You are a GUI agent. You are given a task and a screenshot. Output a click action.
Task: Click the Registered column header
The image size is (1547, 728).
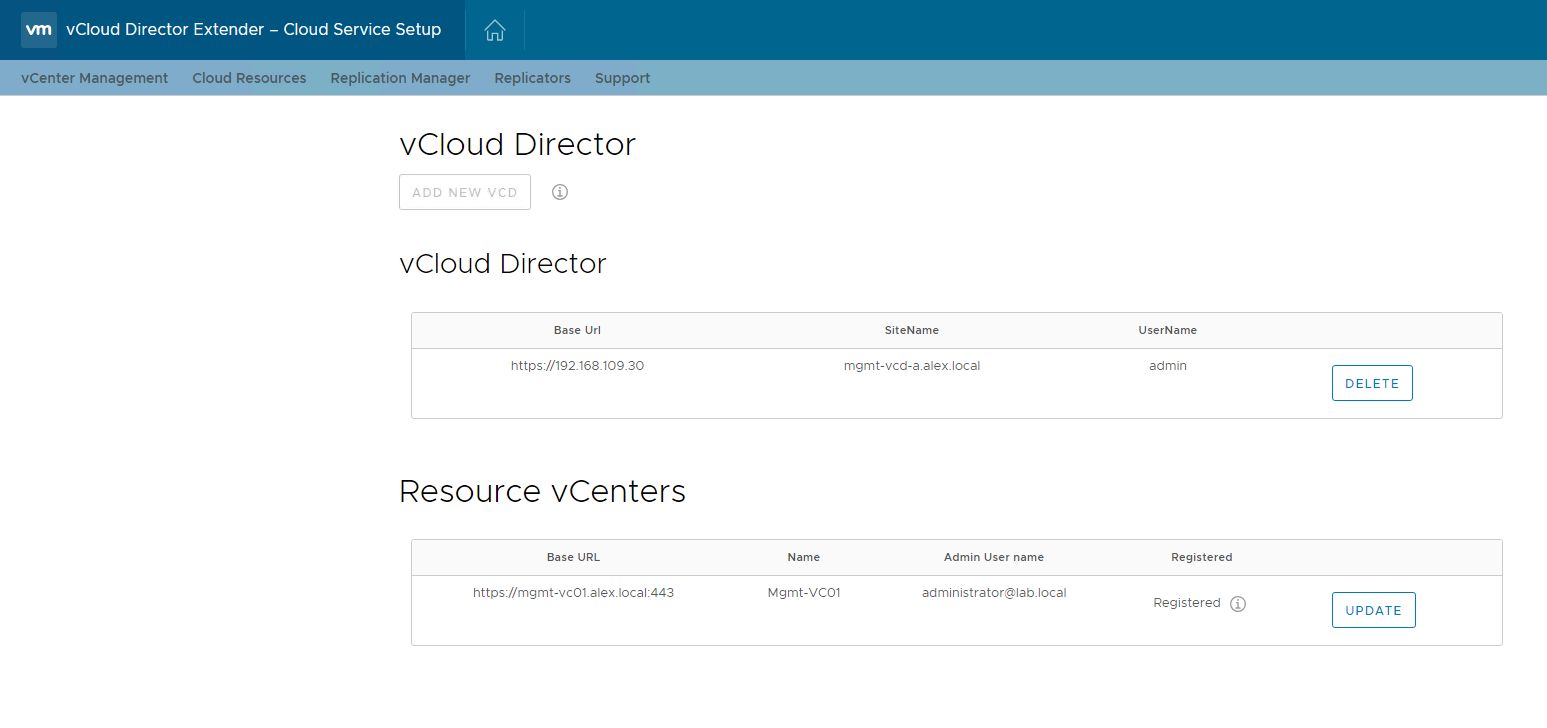click(x=1201, y=557)
